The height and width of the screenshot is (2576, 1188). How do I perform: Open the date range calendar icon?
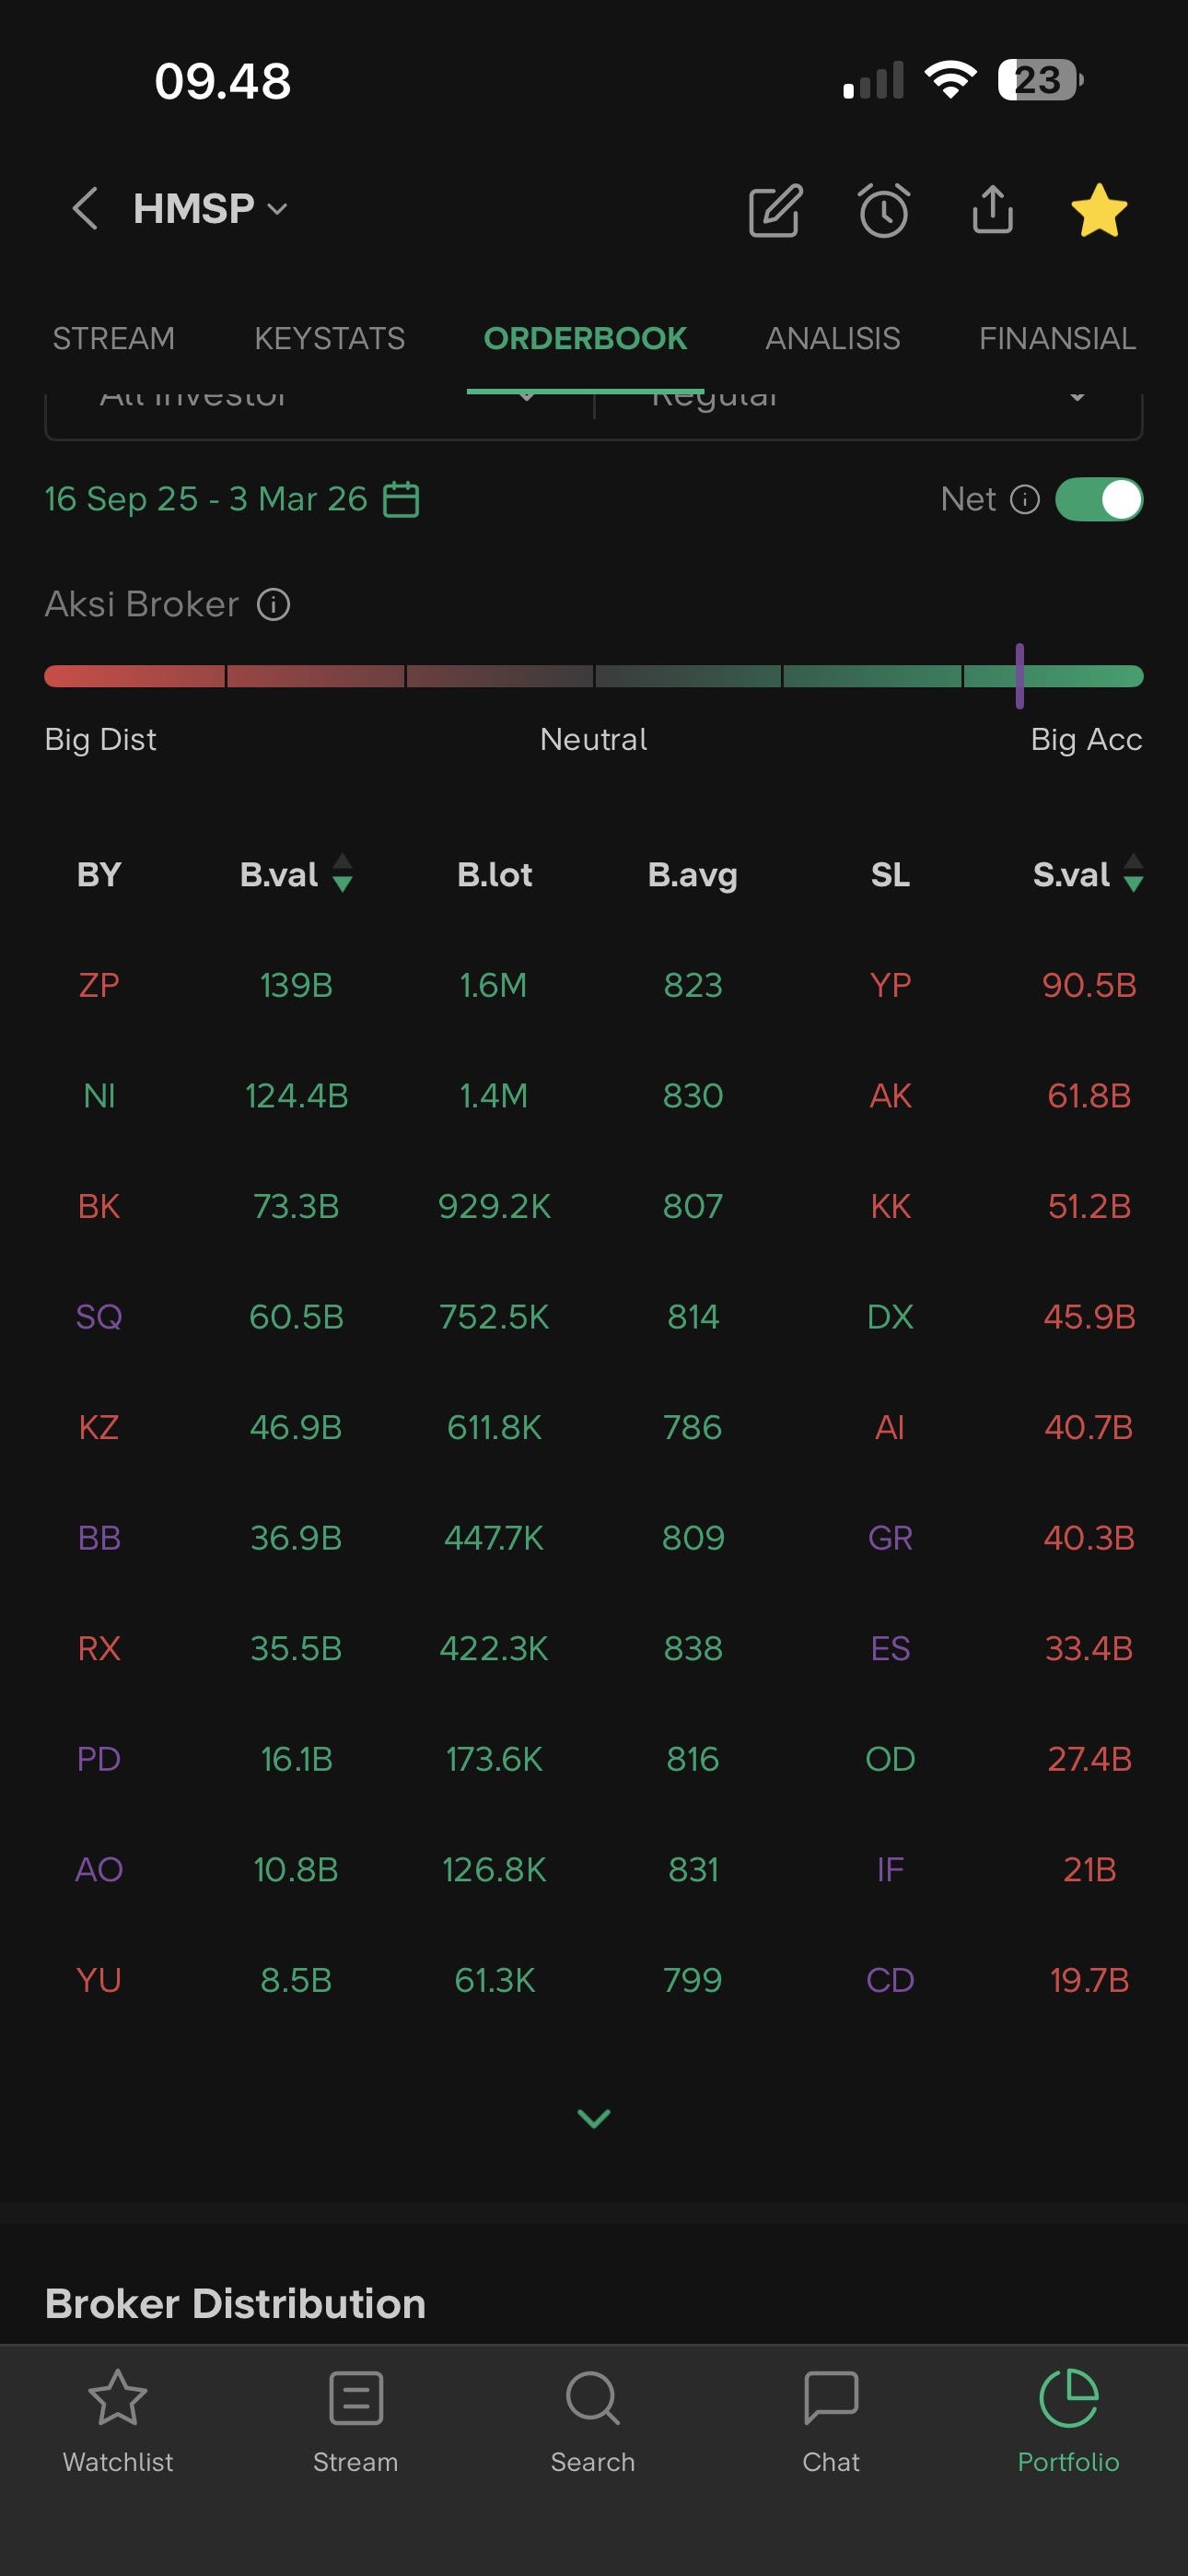point(401,499)
